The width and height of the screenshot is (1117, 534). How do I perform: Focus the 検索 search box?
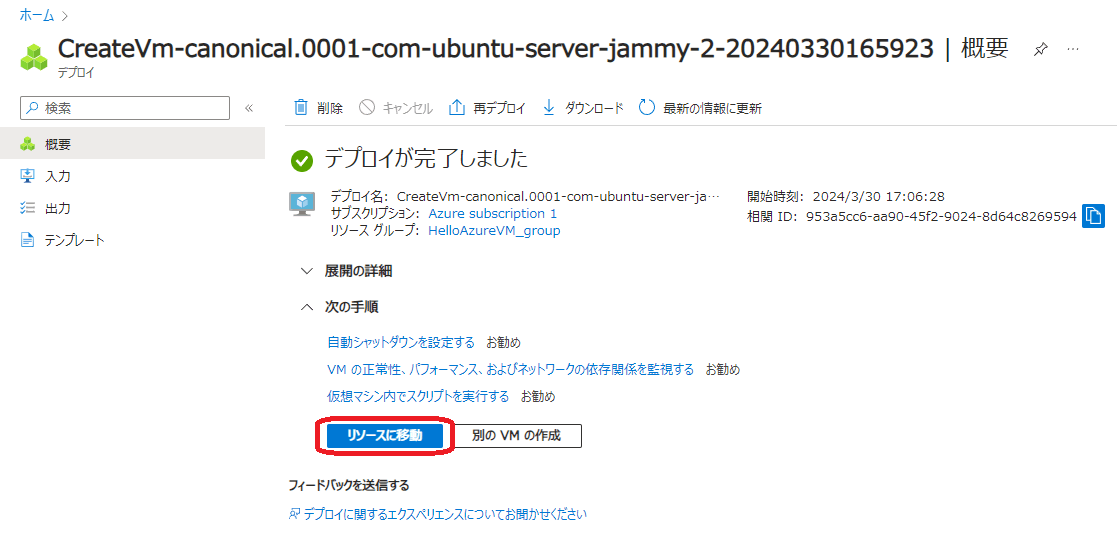(125, 108)
